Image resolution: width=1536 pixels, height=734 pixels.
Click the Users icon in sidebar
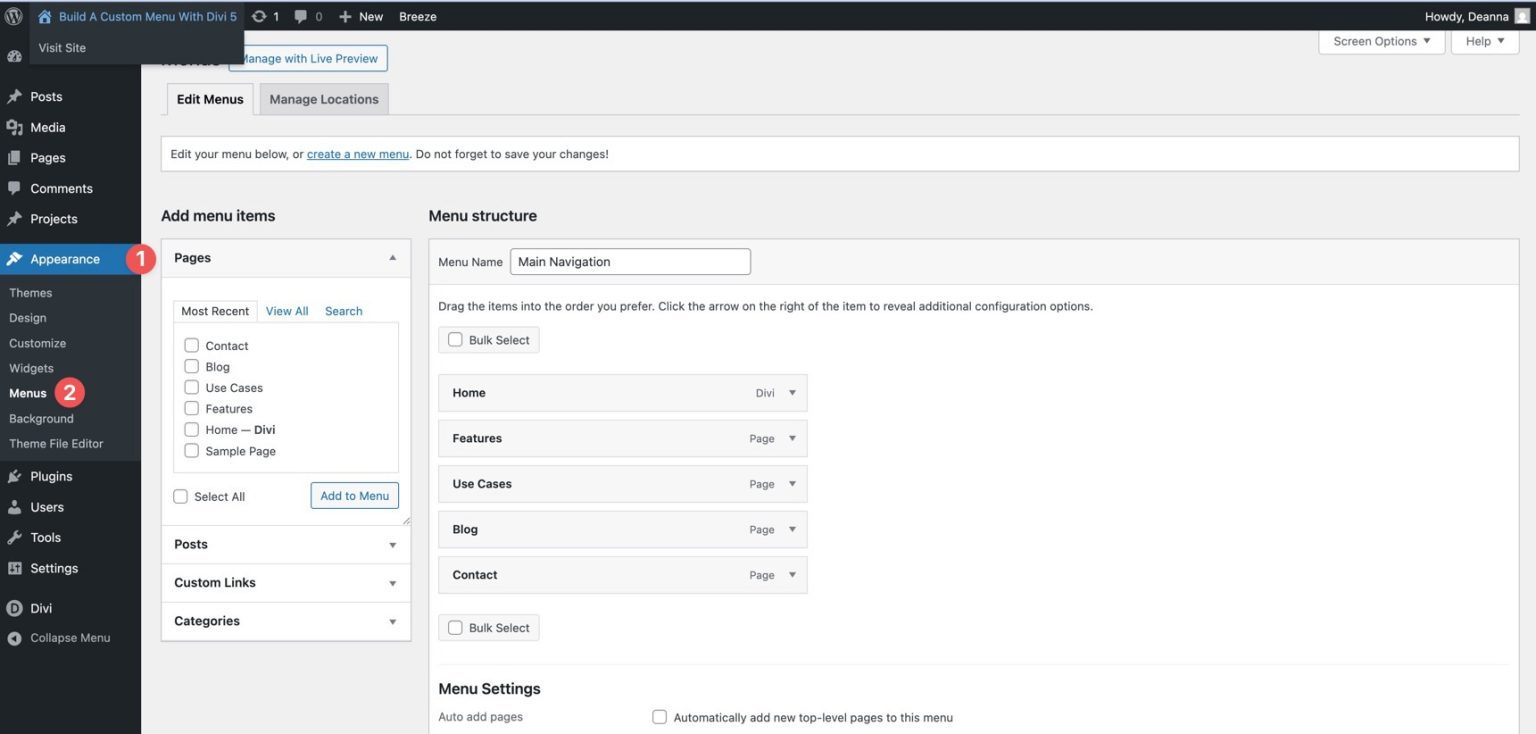pos(15,507)
